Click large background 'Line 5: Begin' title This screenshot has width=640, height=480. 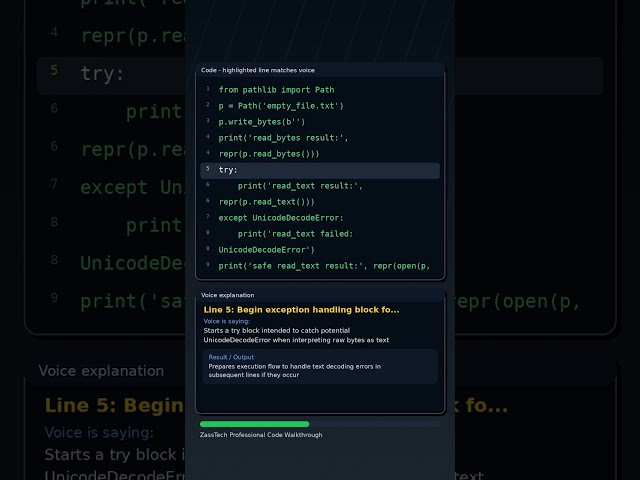(x=115, y=405)
